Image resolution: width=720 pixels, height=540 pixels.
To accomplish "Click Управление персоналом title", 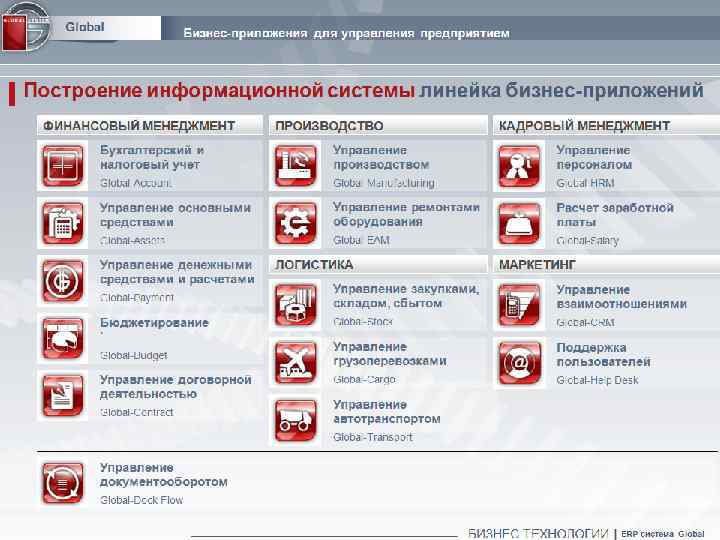I will (594, 158).
